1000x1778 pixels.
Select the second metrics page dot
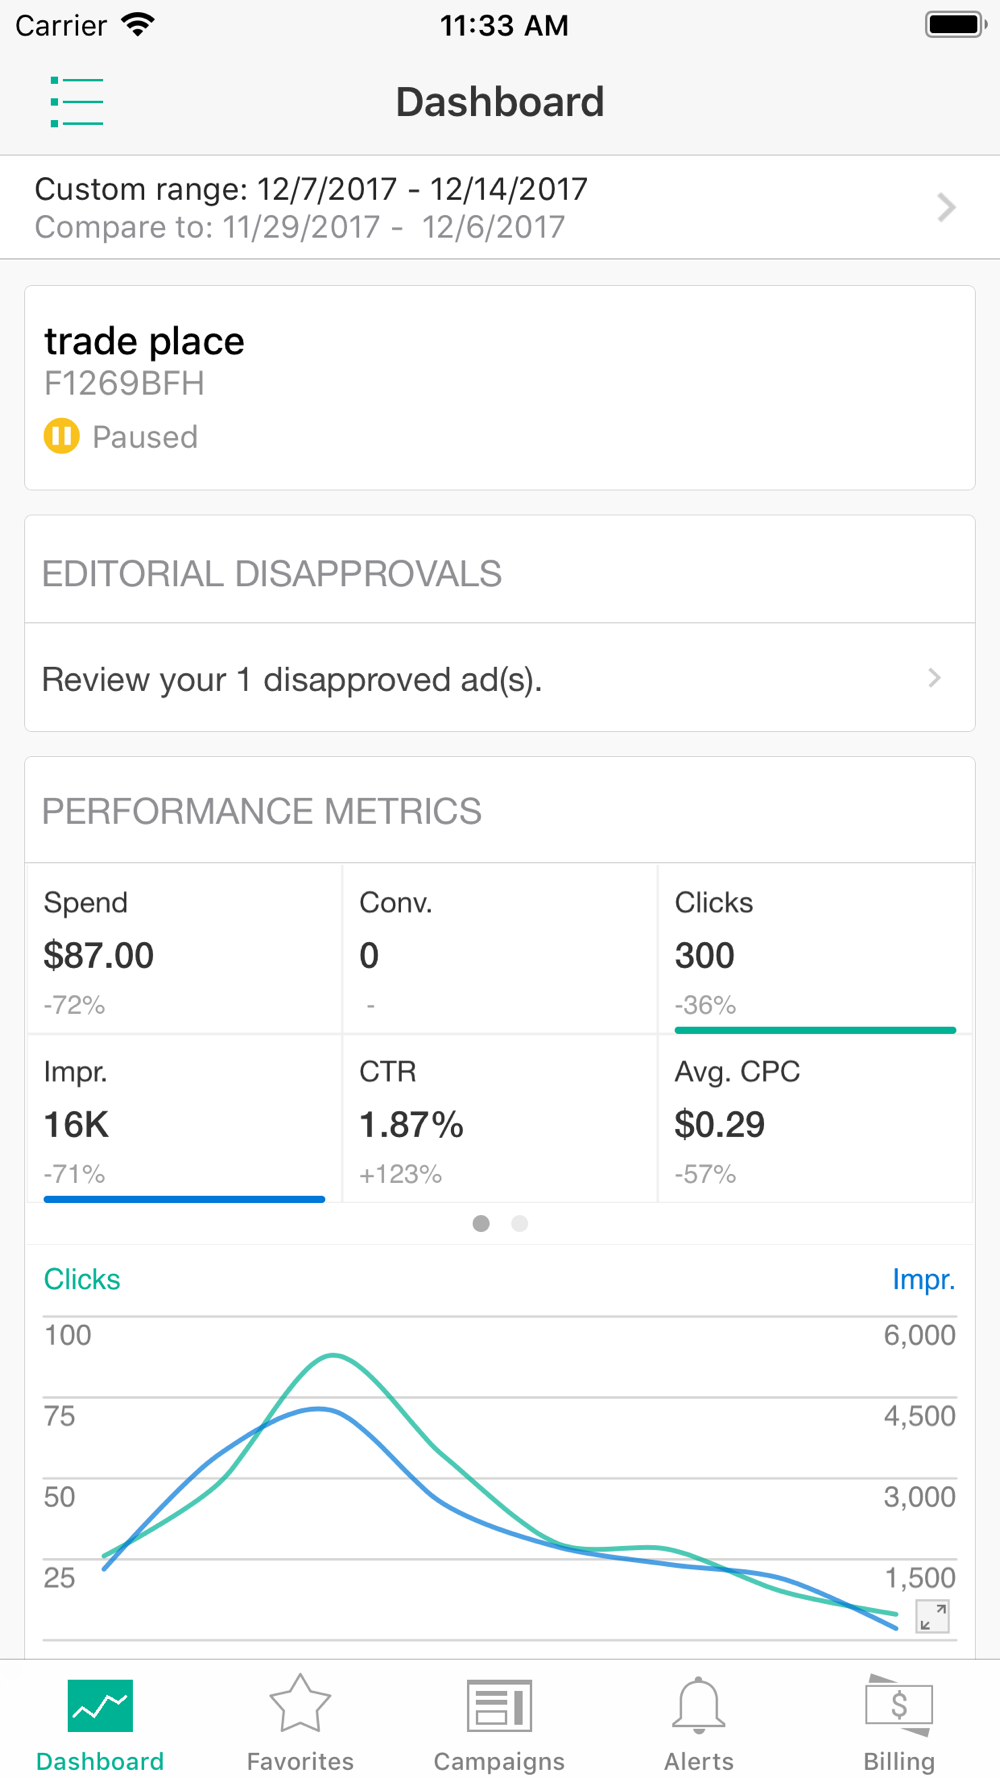pyautogui.click(x=519, y=1223)
